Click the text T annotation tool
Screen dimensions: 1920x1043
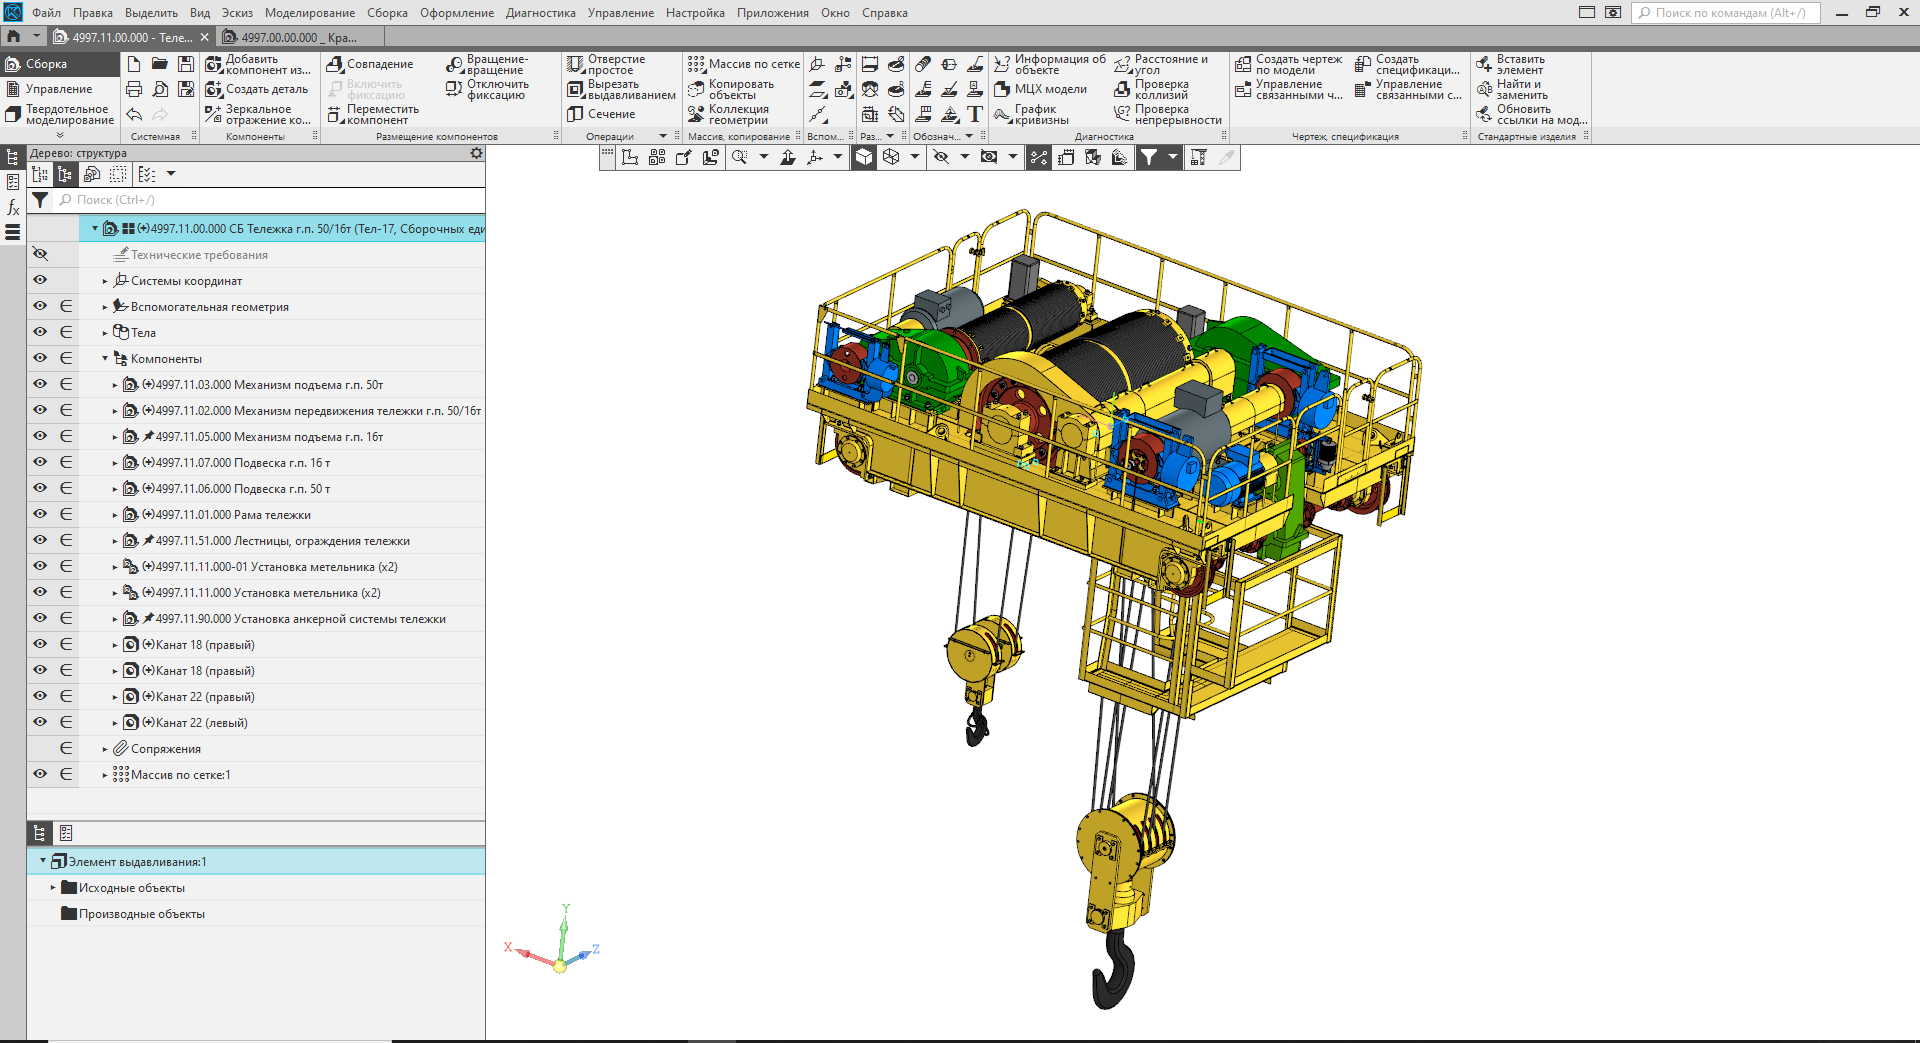(975, 115)
